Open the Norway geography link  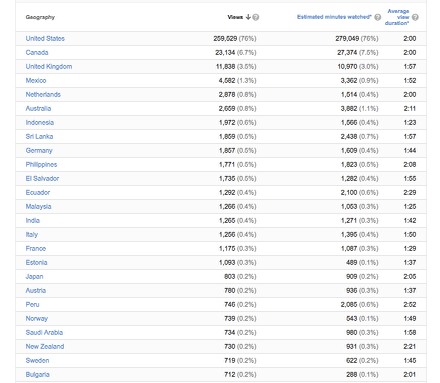pos(37,318)
